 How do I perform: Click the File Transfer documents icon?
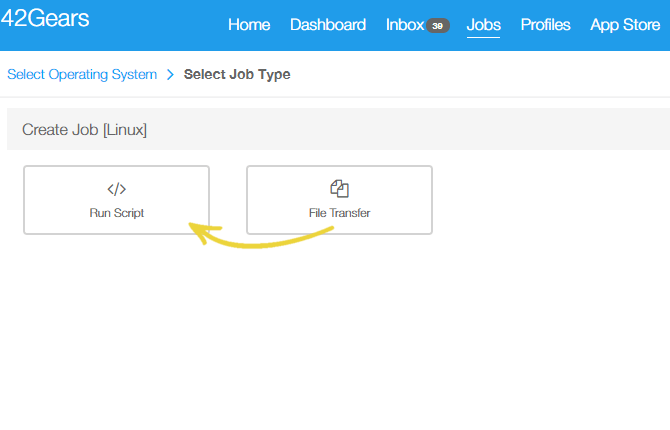tap(339, 188)
